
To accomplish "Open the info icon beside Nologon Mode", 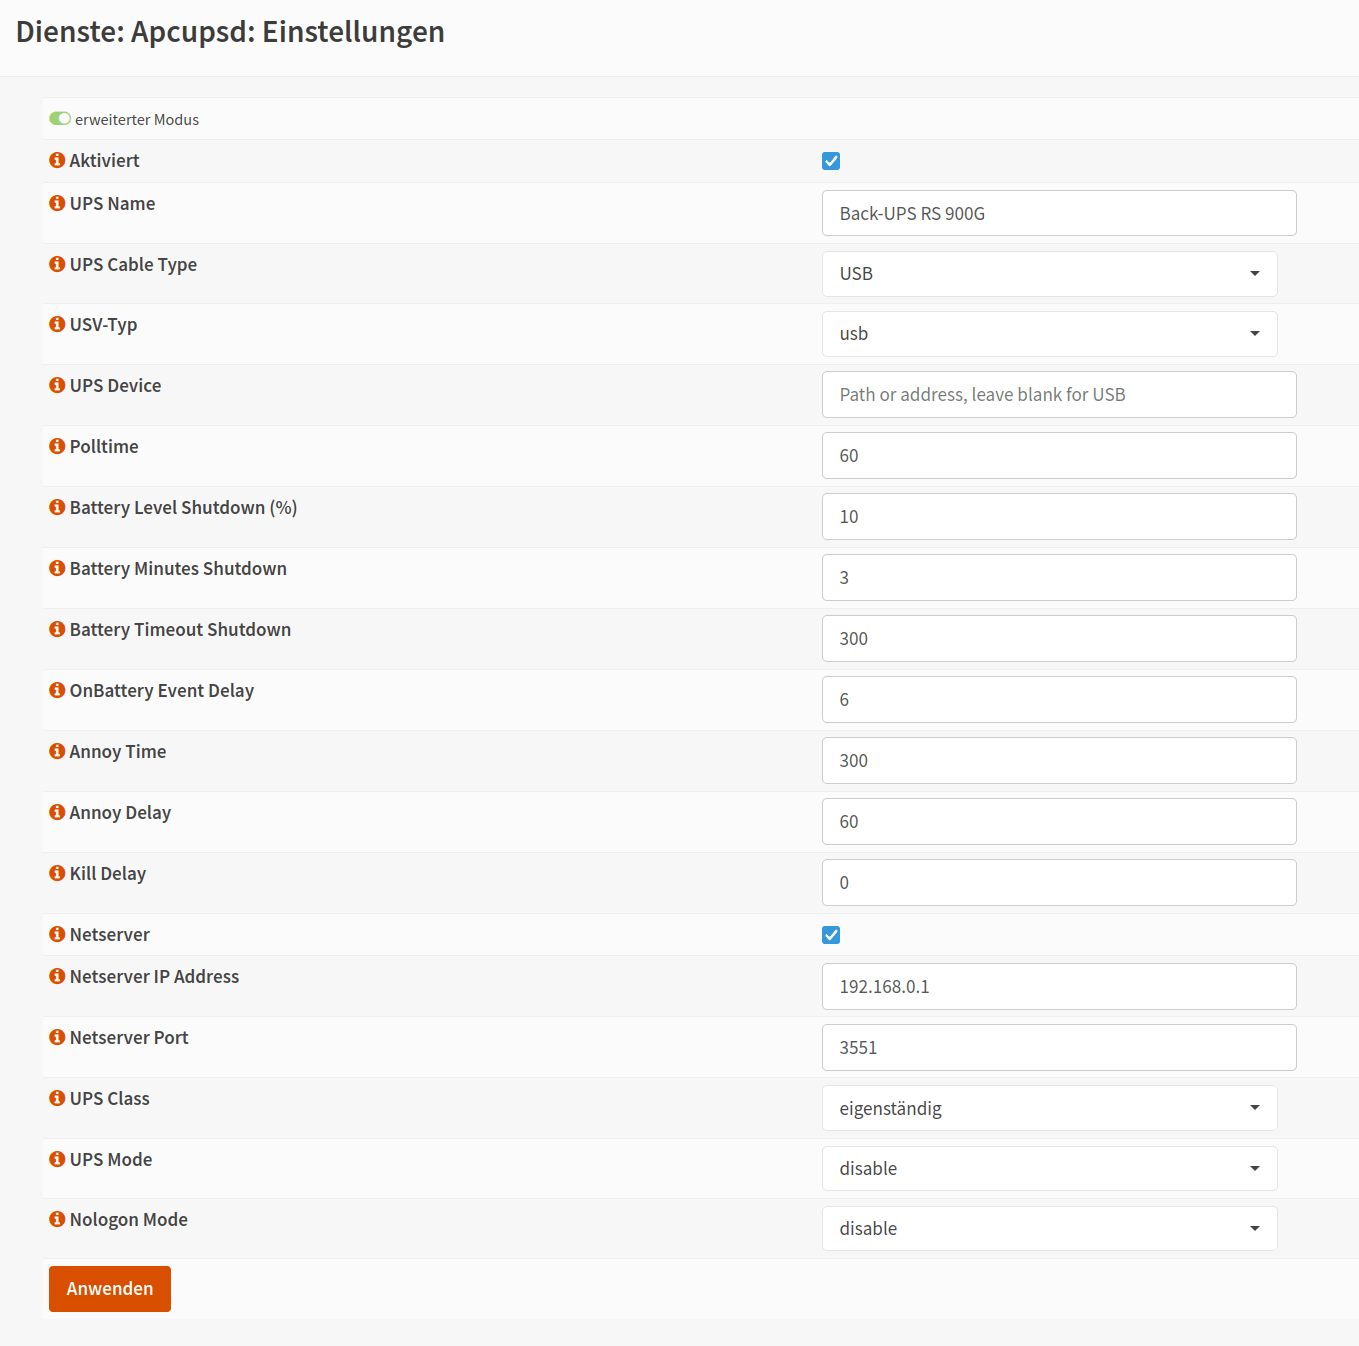I will point(57,1219).
